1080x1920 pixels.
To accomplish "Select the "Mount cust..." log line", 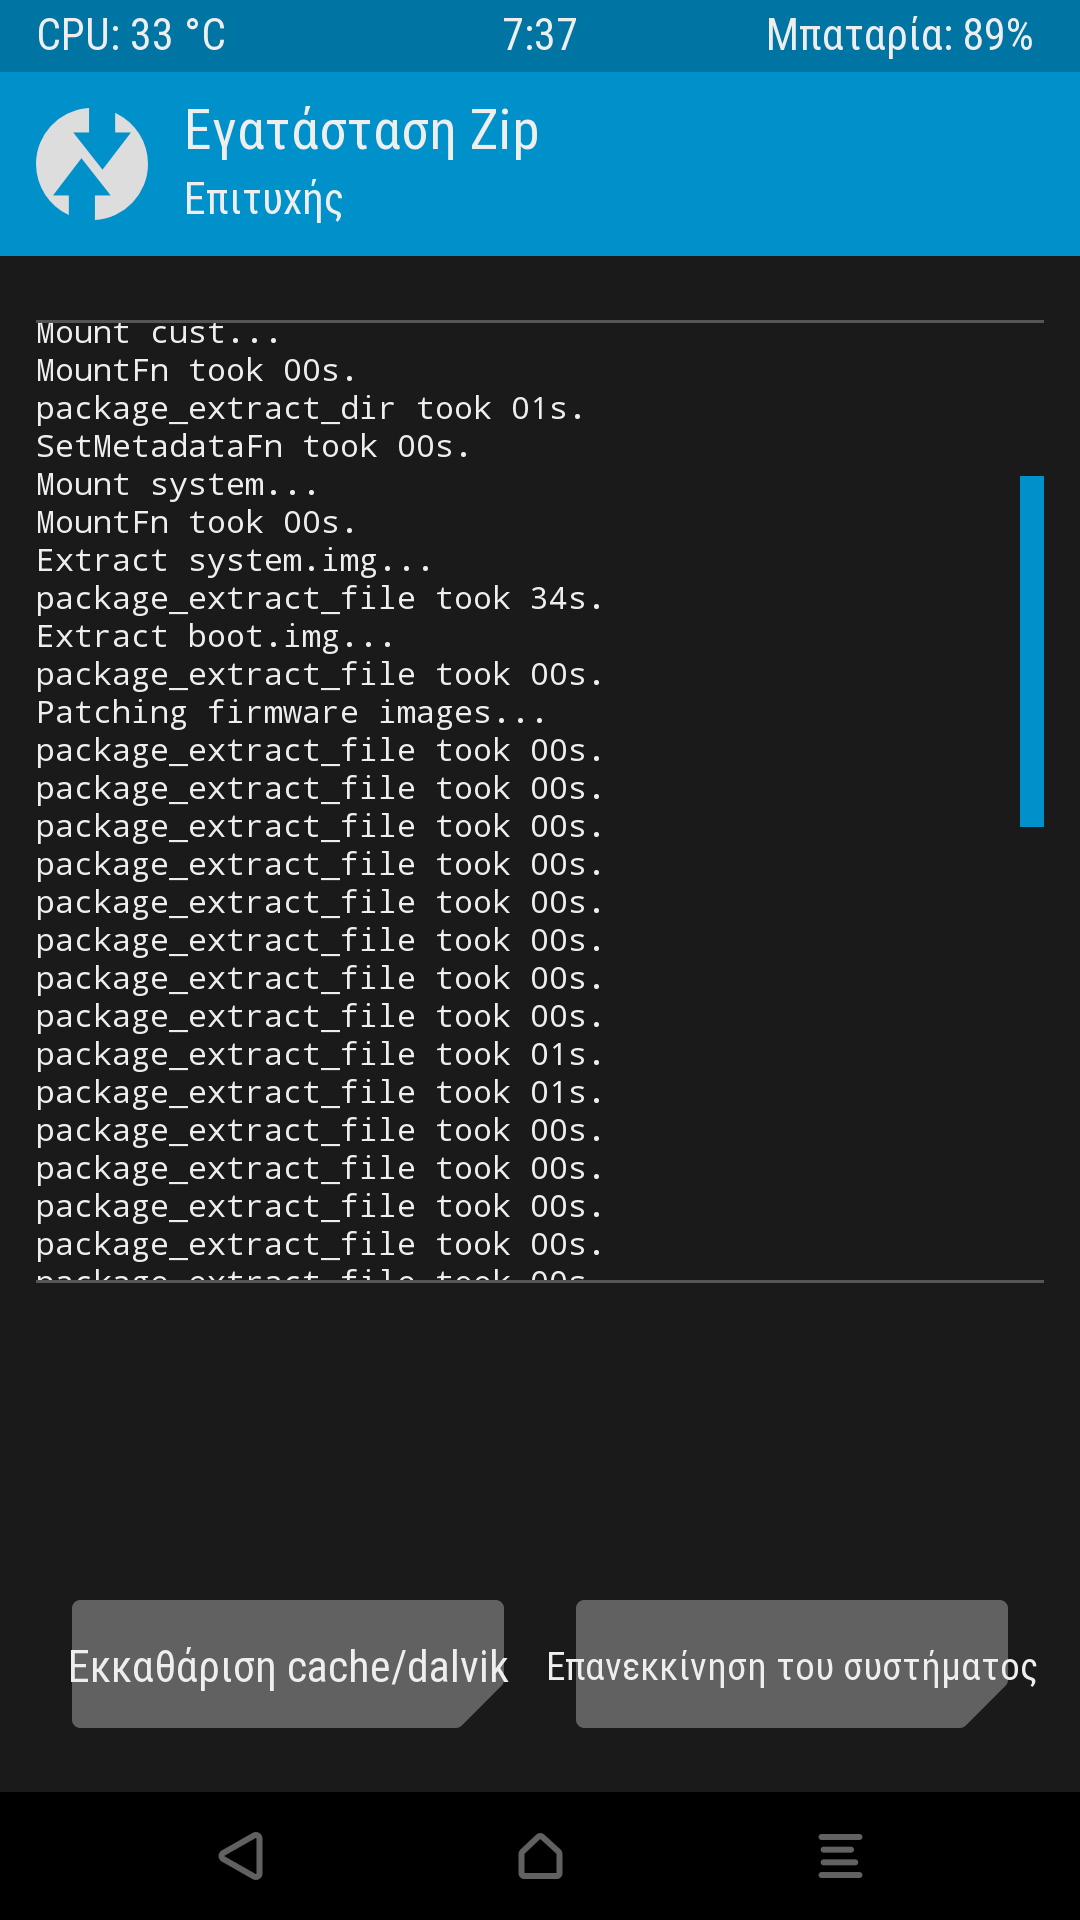I will coord(157,334).
